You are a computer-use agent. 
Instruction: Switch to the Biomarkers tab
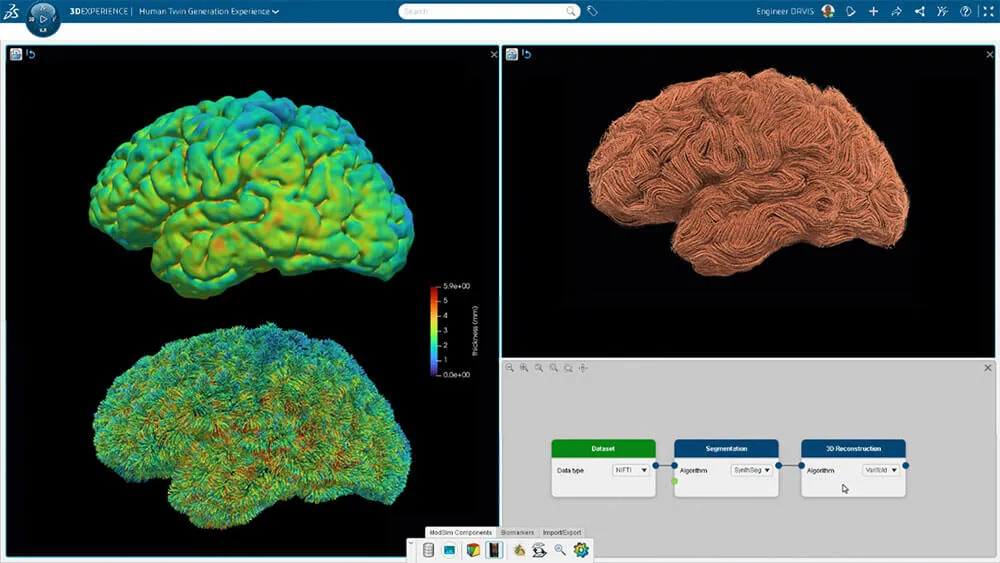click(x=517, y=532)
